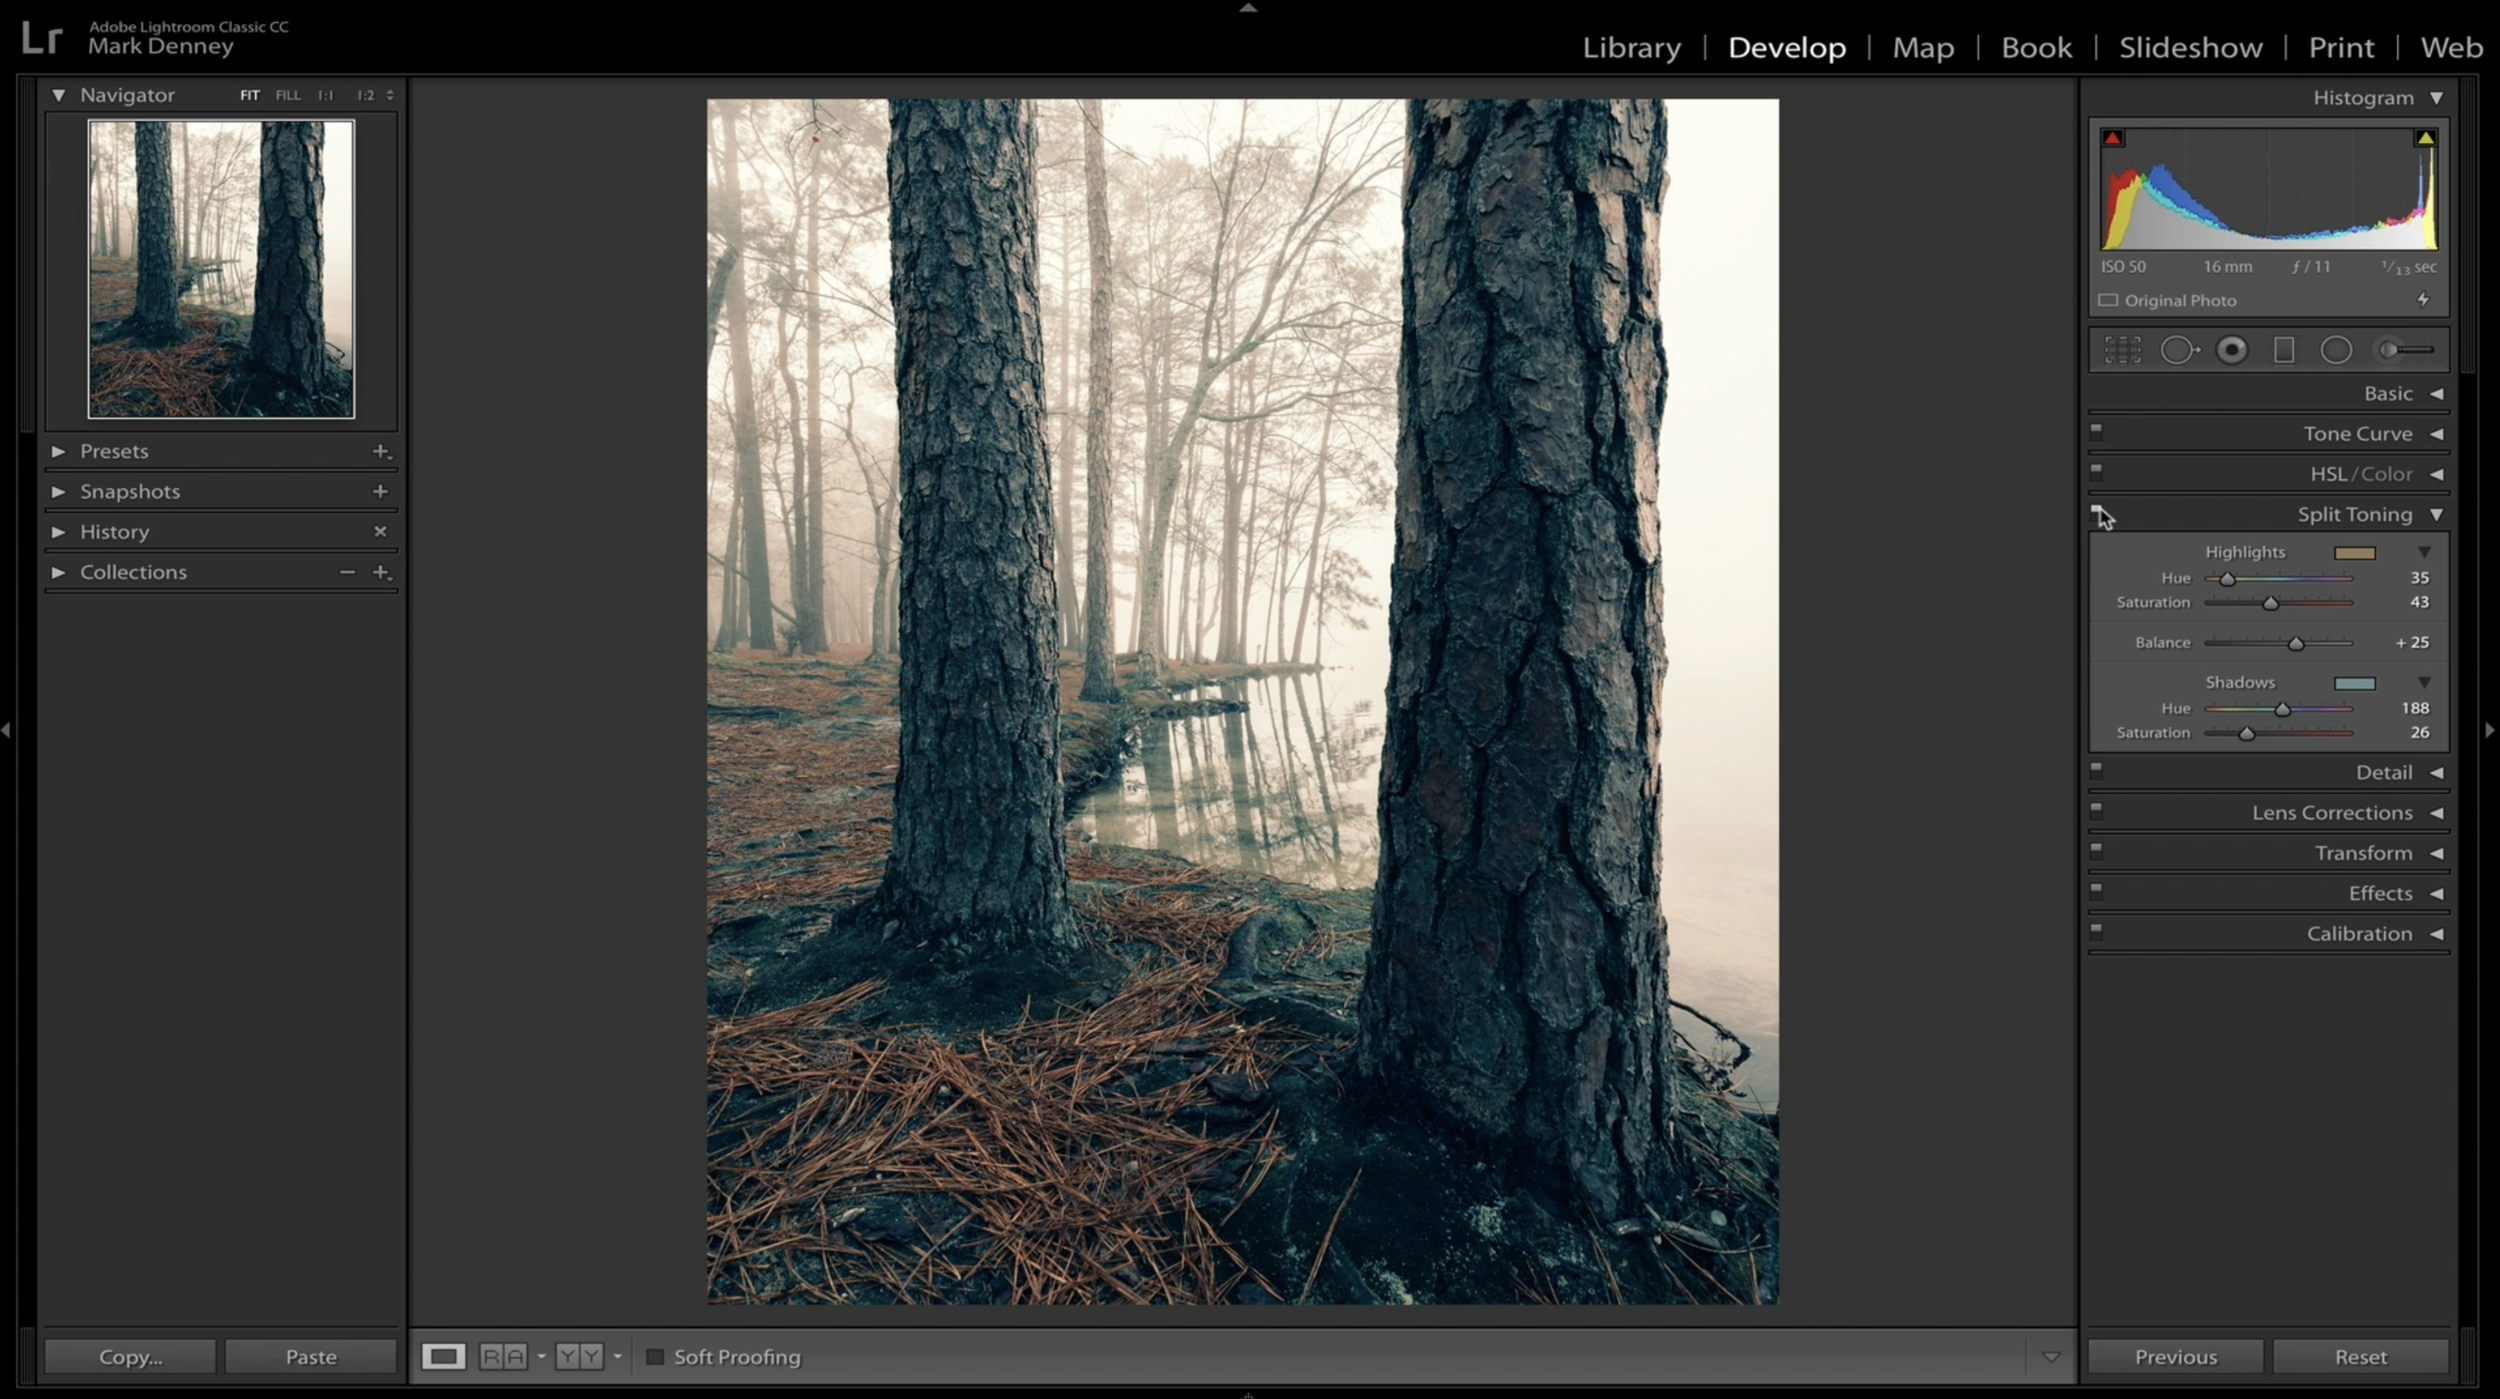Add a new preset with plus icon
Image resolution: width=2500 pixels, height=1399 pixels.
click(381, 451)
